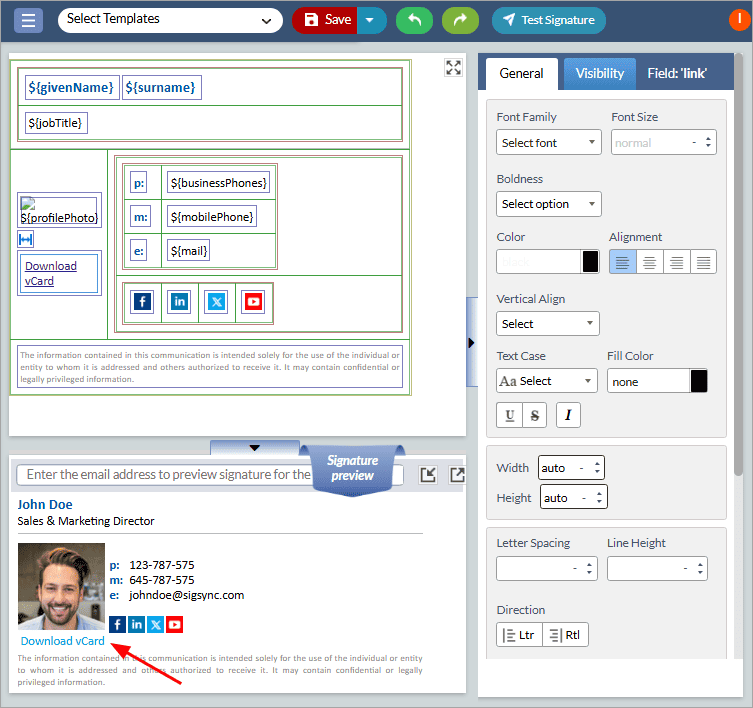Switch to the Visibility tab
Screen dimensions: 753x708
pos(599,73)
